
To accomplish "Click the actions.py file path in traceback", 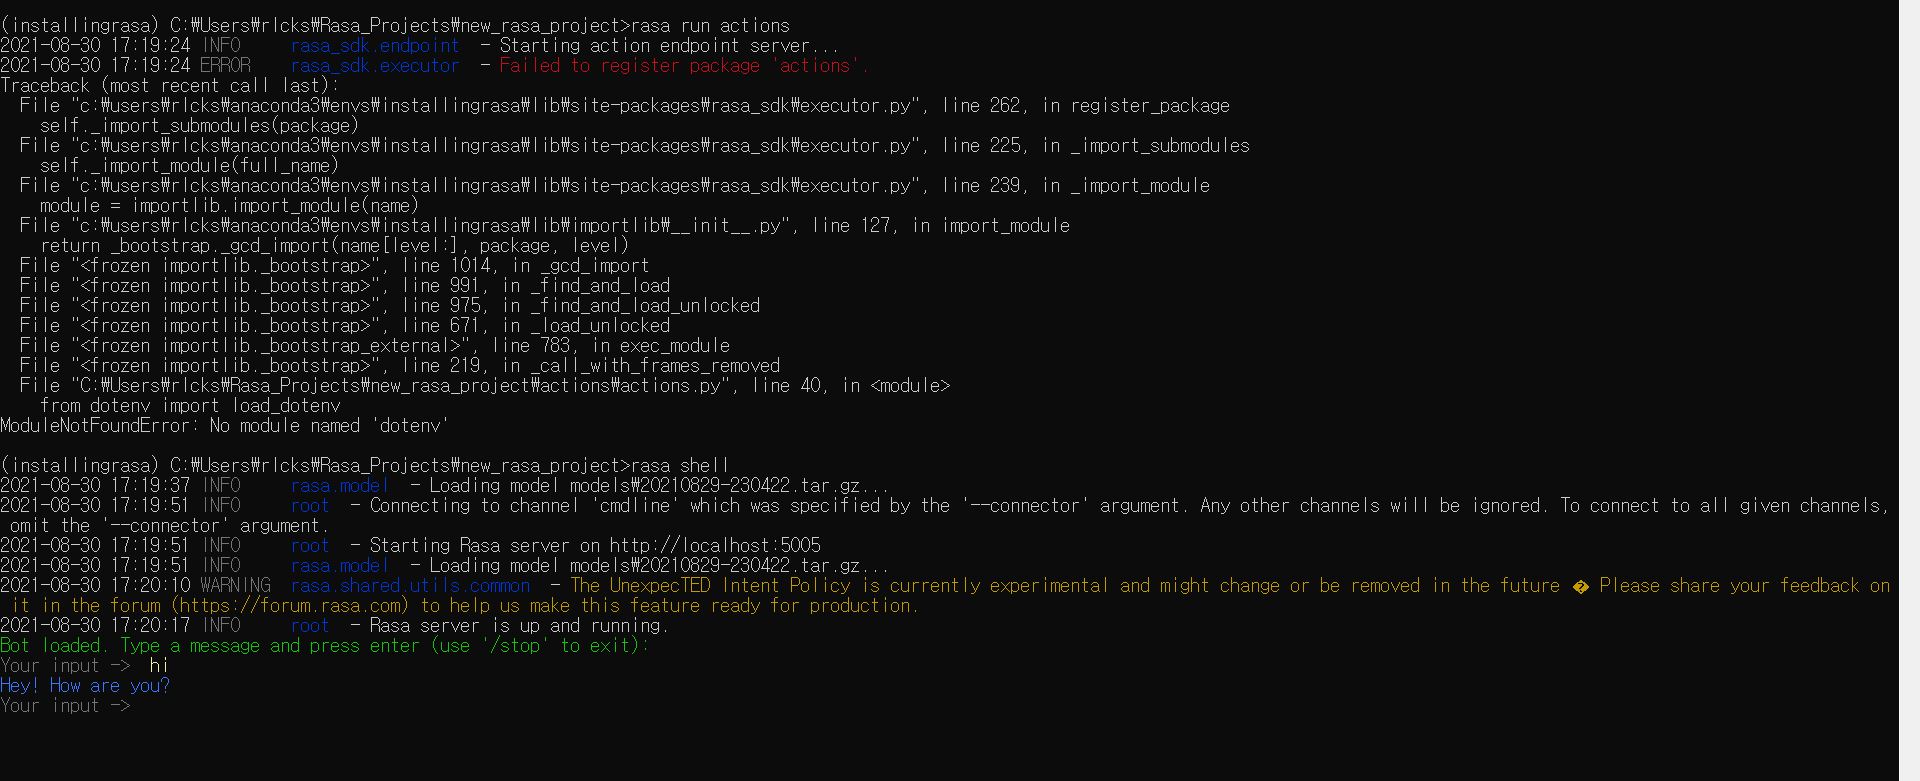I will click(397, 386).
